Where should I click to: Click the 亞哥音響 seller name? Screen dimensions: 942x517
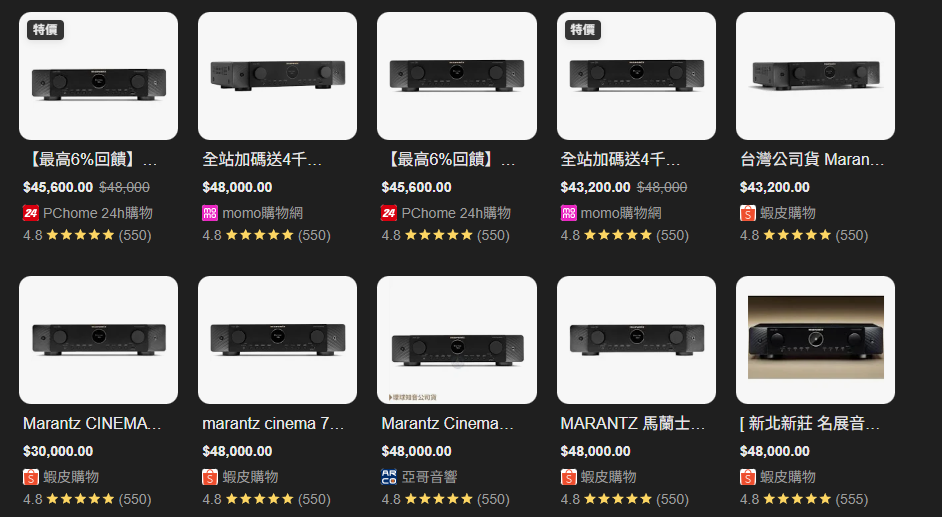pos(430,477)
